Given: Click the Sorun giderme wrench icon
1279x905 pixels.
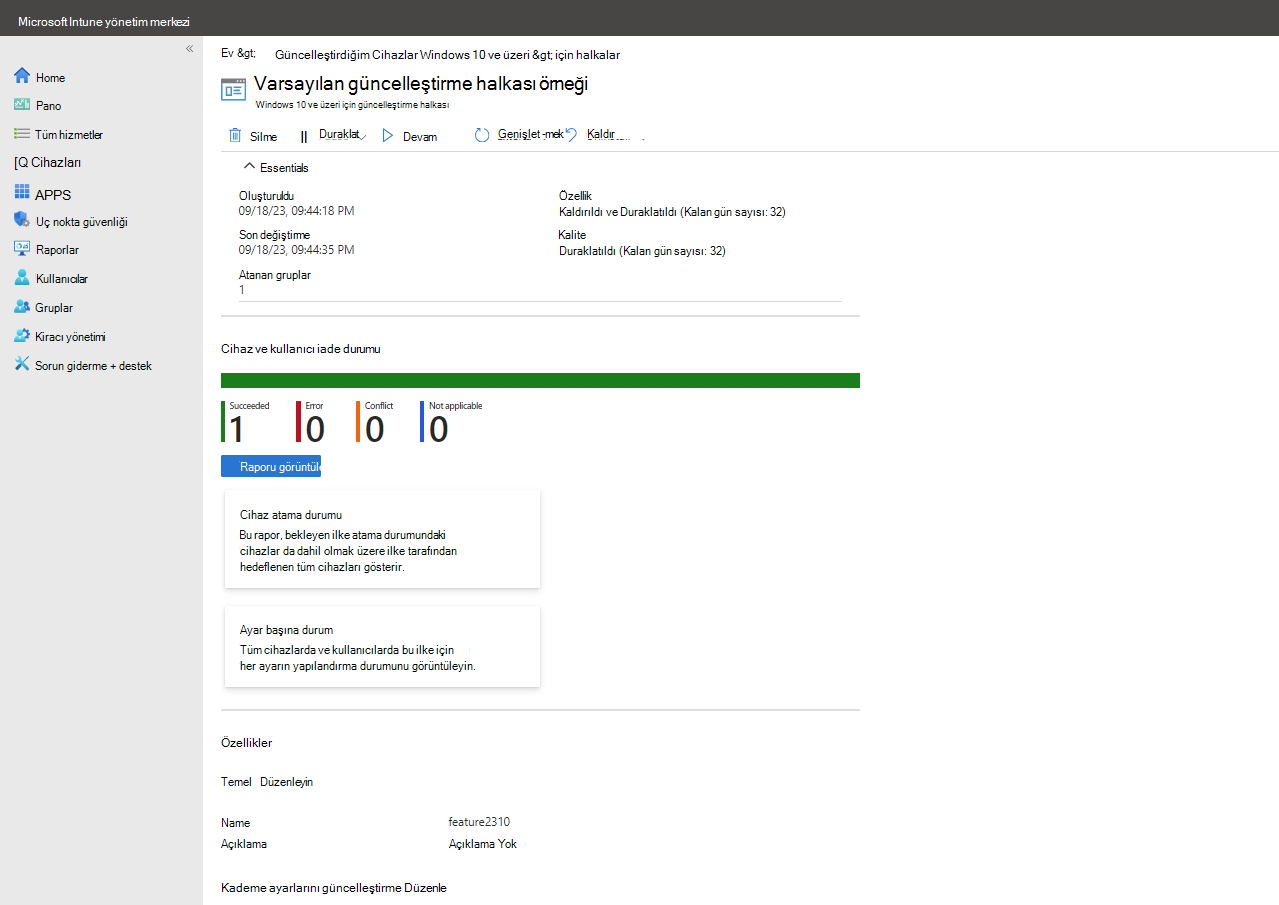Looking at the screenshot, I should (22, 364).
